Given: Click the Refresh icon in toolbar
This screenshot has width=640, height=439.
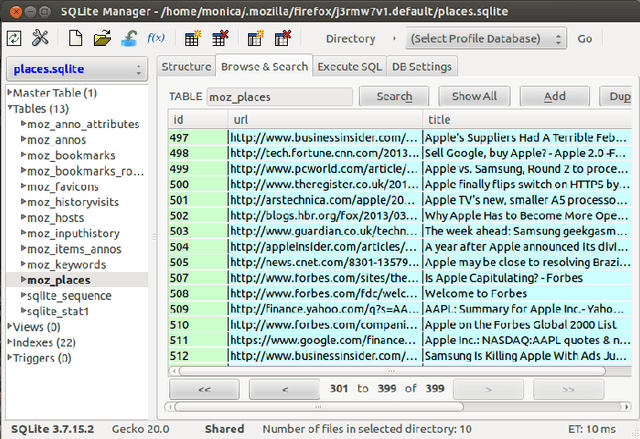Looking at the screenshot, I should tap(14, 39).
